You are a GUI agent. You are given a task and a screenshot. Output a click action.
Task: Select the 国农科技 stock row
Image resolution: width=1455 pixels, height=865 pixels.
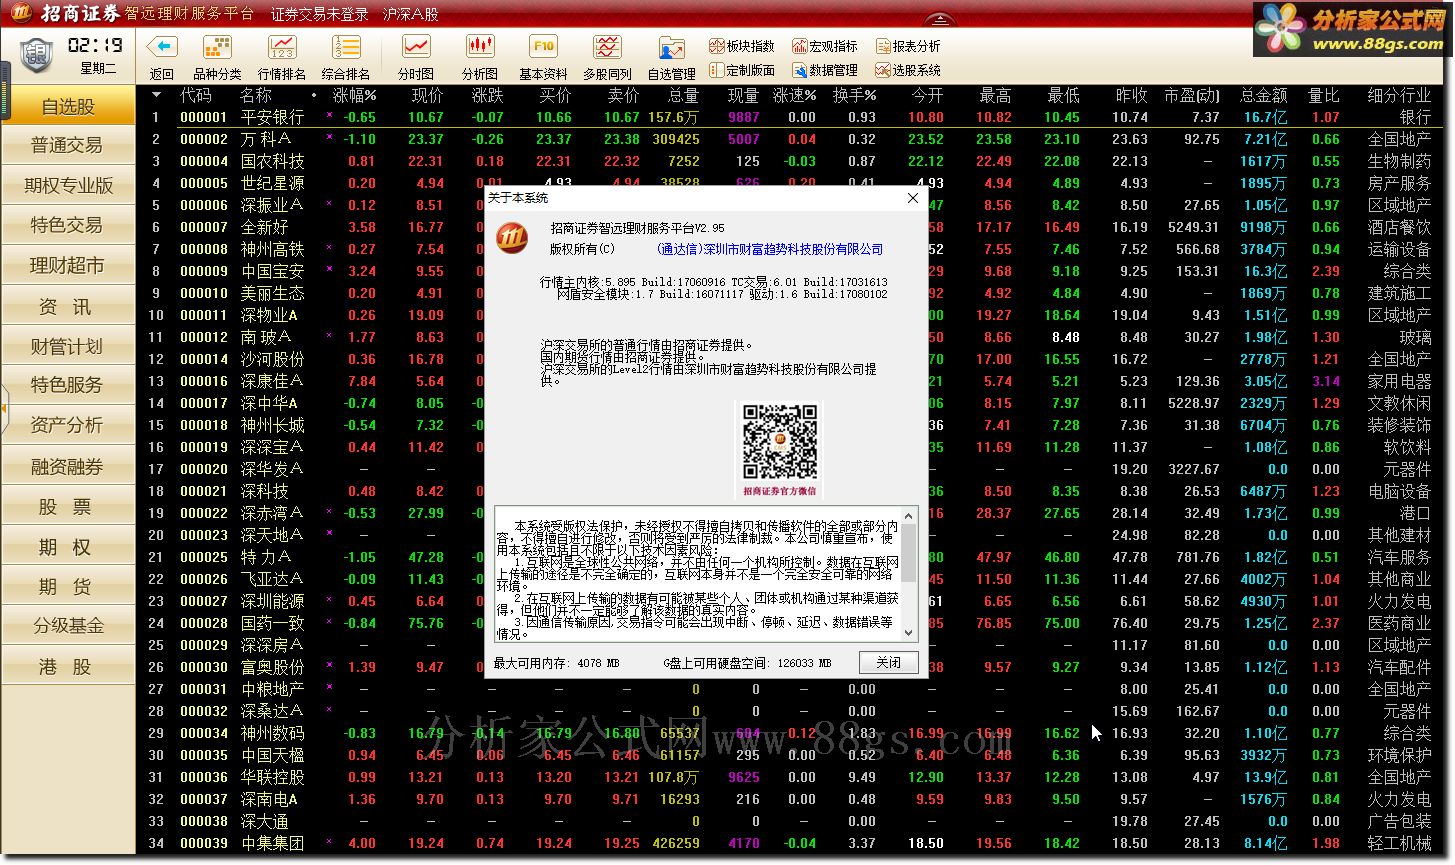click(x=794, y=161)
